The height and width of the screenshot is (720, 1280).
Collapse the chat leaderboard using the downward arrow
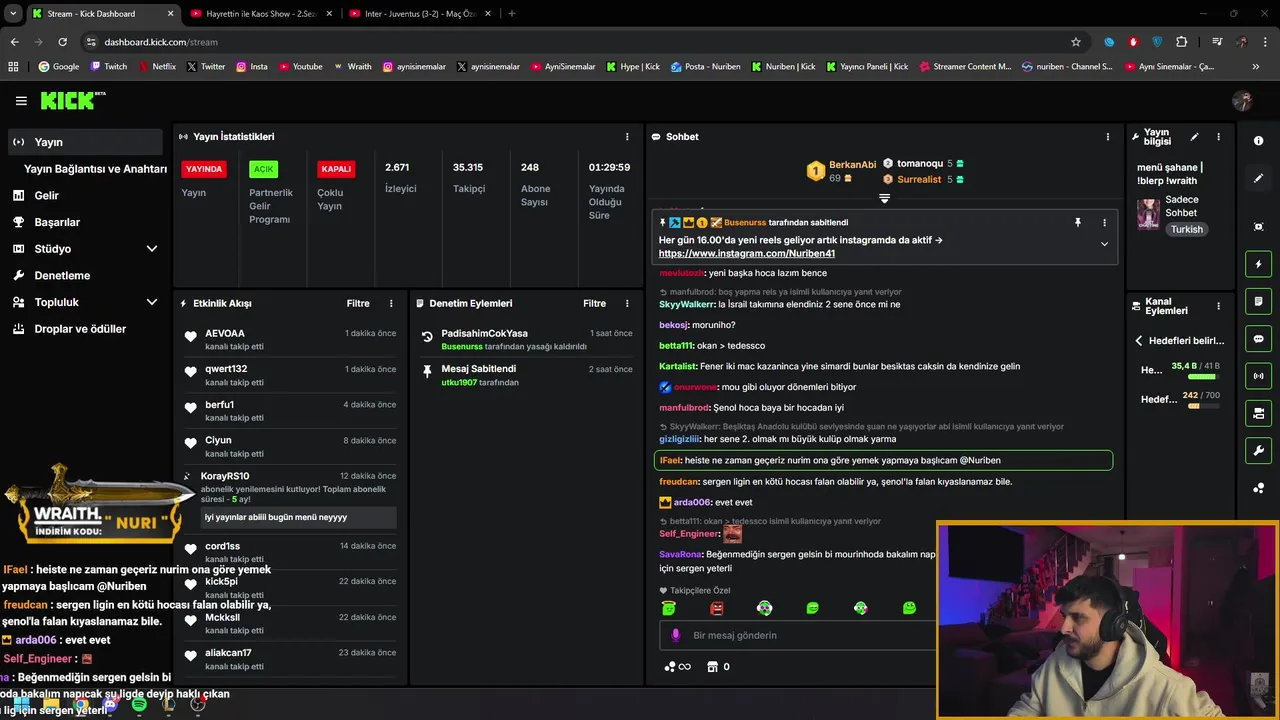(x=884, y=198)
